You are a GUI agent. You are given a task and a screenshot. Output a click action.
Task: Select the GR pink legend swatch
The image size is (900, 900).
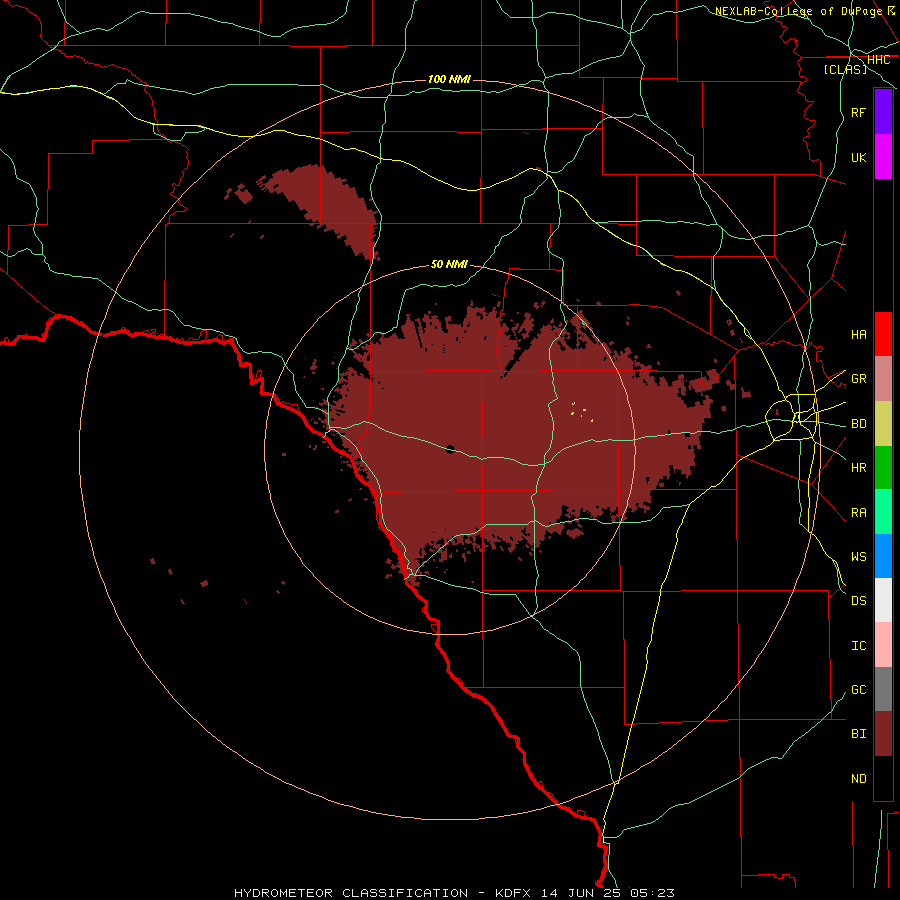click(883, 379)
